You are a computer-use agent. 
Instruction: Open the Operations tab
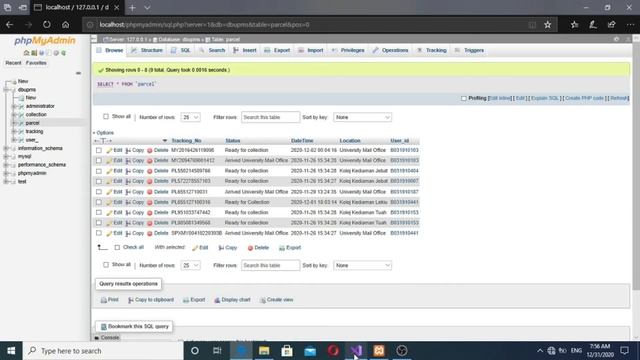pyautogui.click(x=390, y=50)
